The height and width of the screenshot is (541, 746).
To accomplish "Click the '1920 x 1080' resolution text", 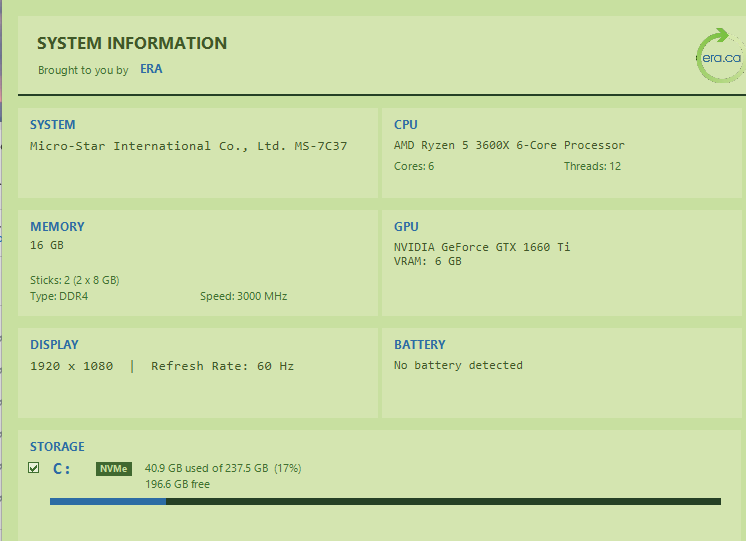I will 71,366.
